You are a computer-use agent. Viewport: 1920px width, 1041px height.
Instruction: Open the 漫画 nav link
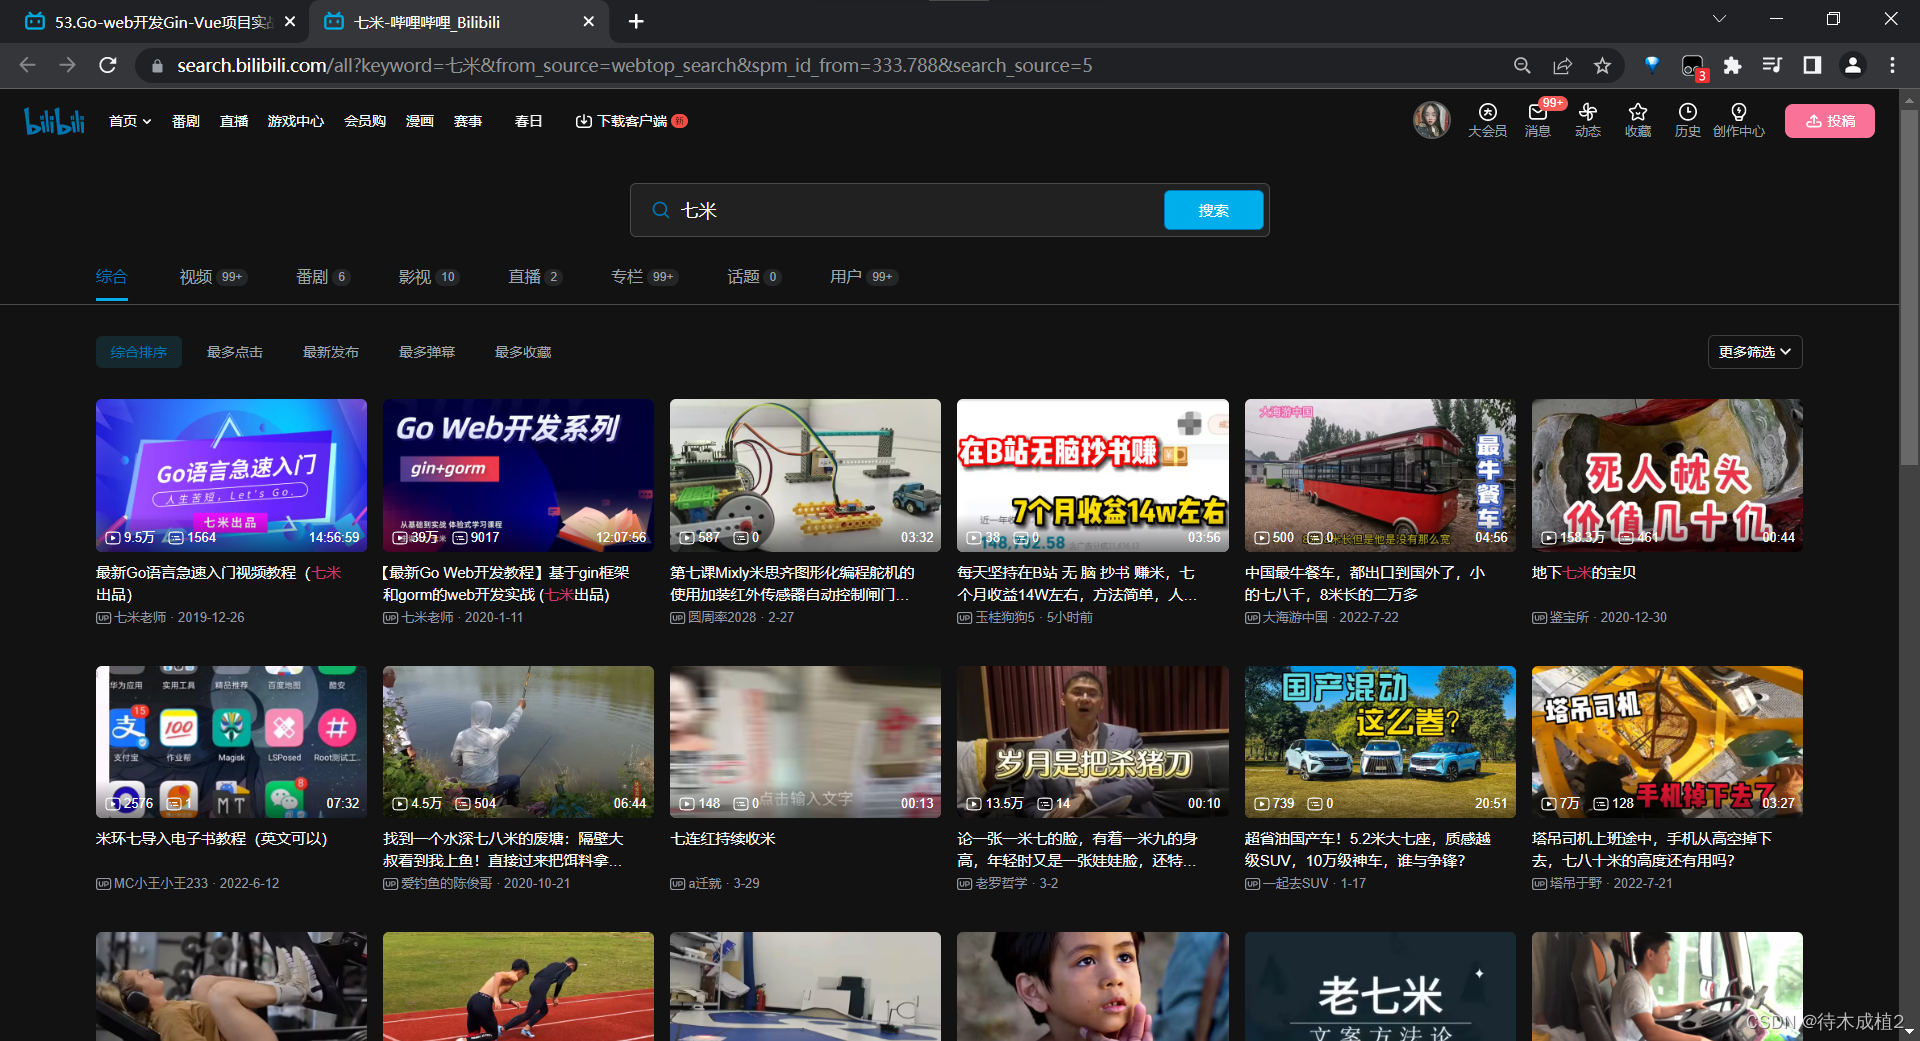click(x=420, y=121)
